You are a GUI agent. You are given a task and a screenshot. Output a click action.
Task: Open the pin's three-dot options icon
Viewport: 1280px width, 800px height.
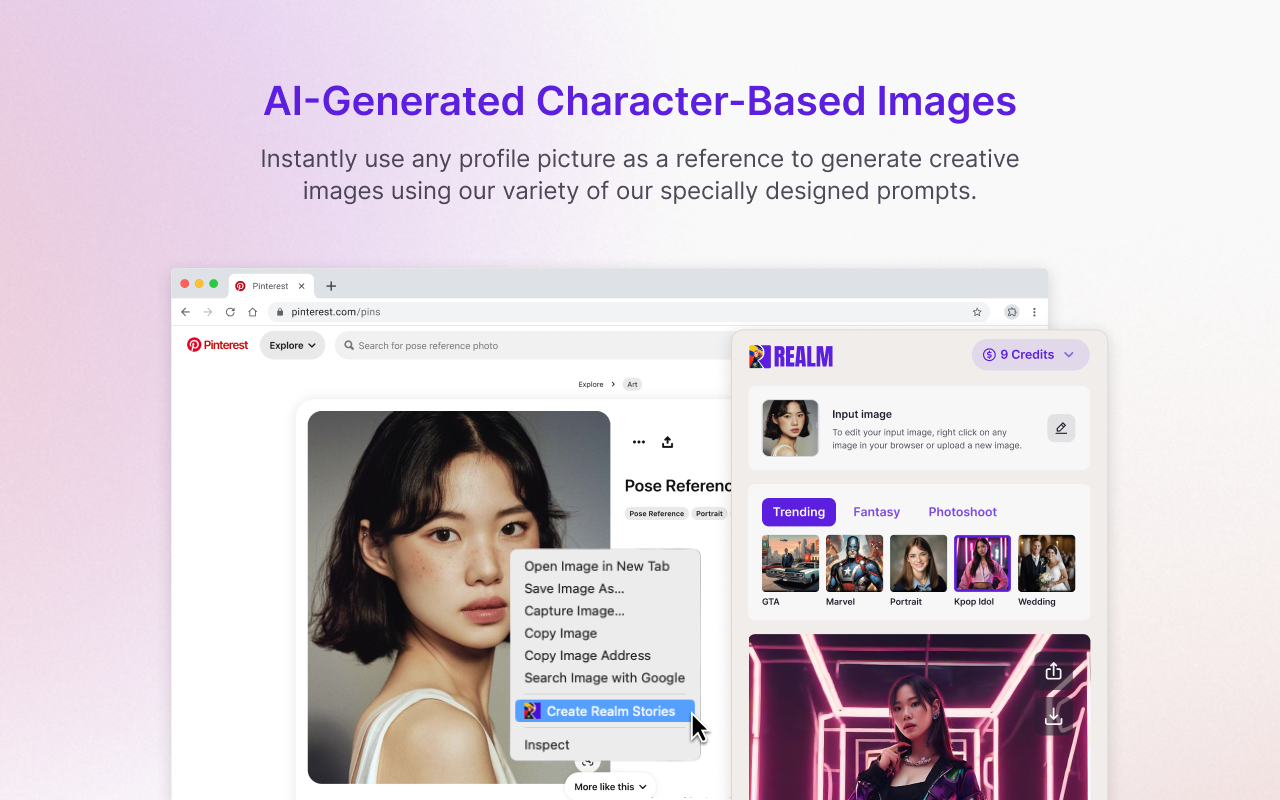click(x=639, y=441)
